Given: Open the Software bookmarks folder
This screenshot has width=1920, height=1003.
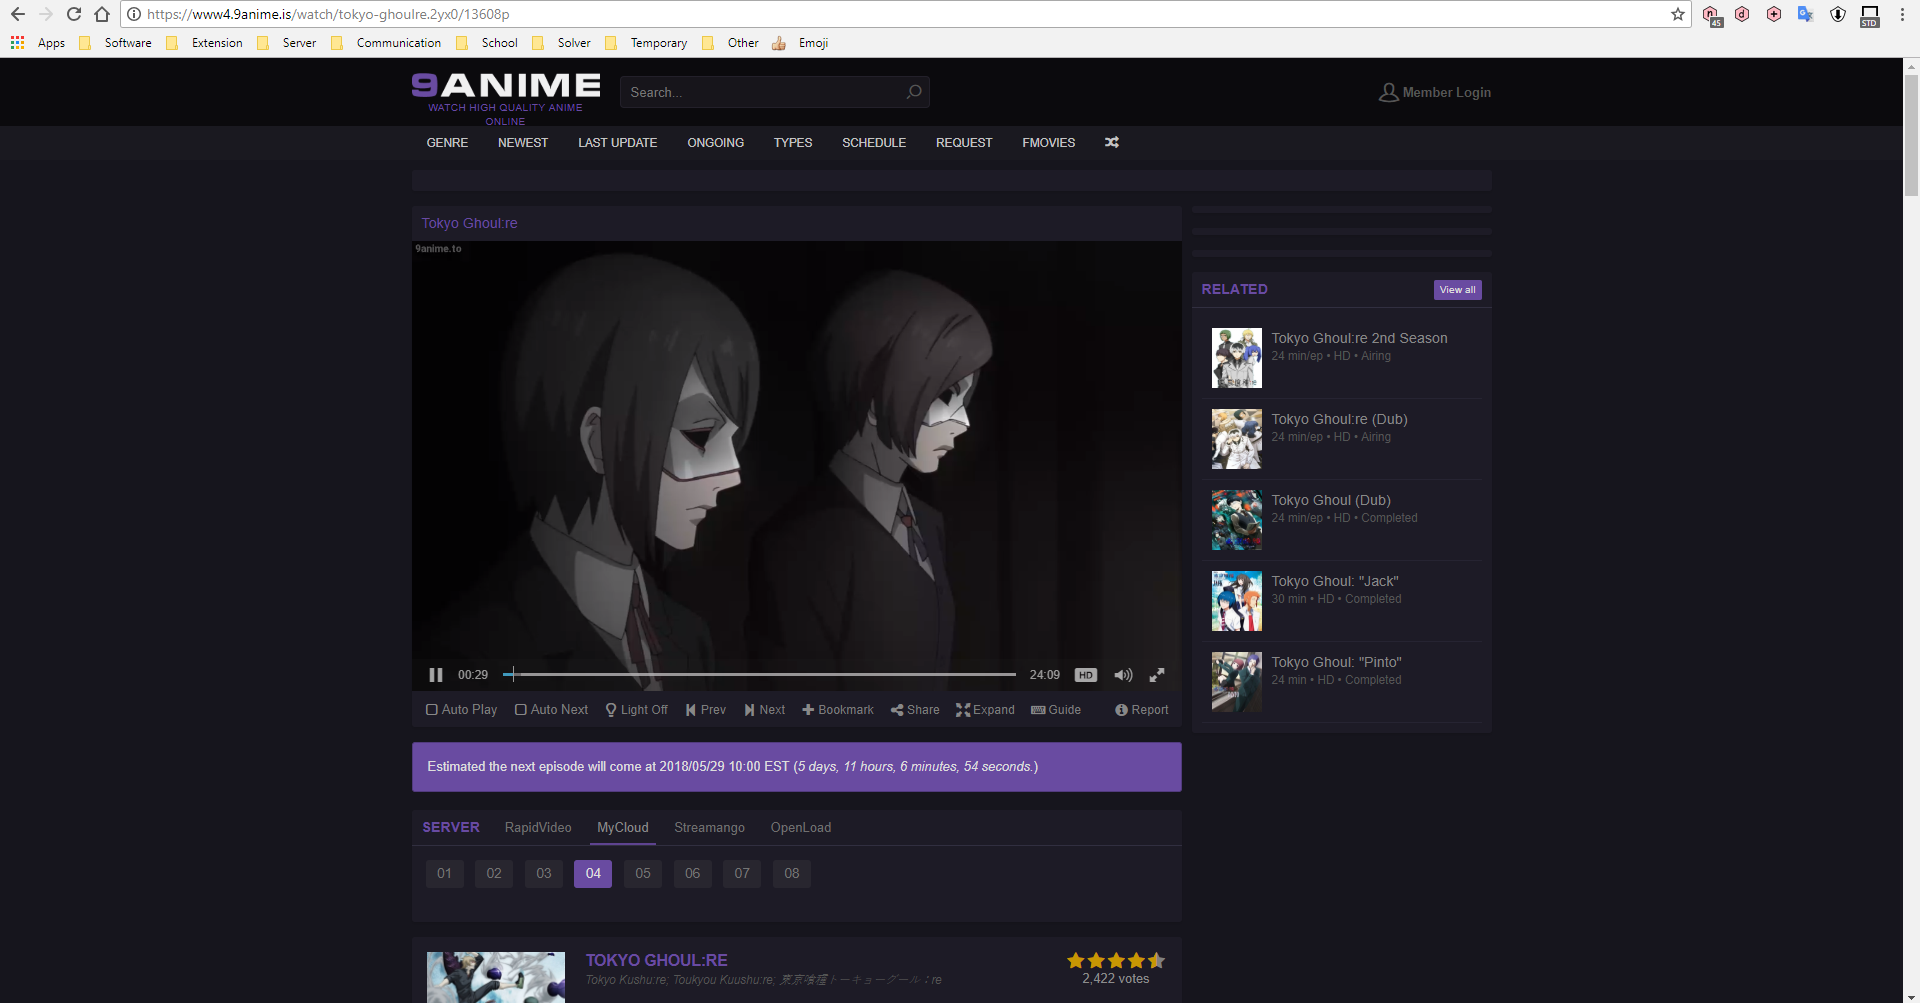Looking at the screenshot, I should (116, 43).
